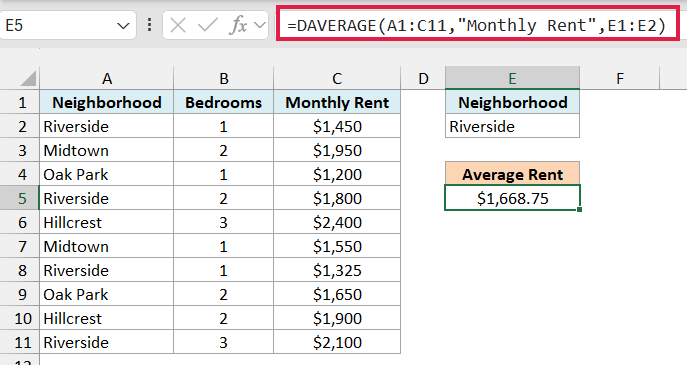Expand the formula bar chevron
The image size is (687, 365).
260,25
